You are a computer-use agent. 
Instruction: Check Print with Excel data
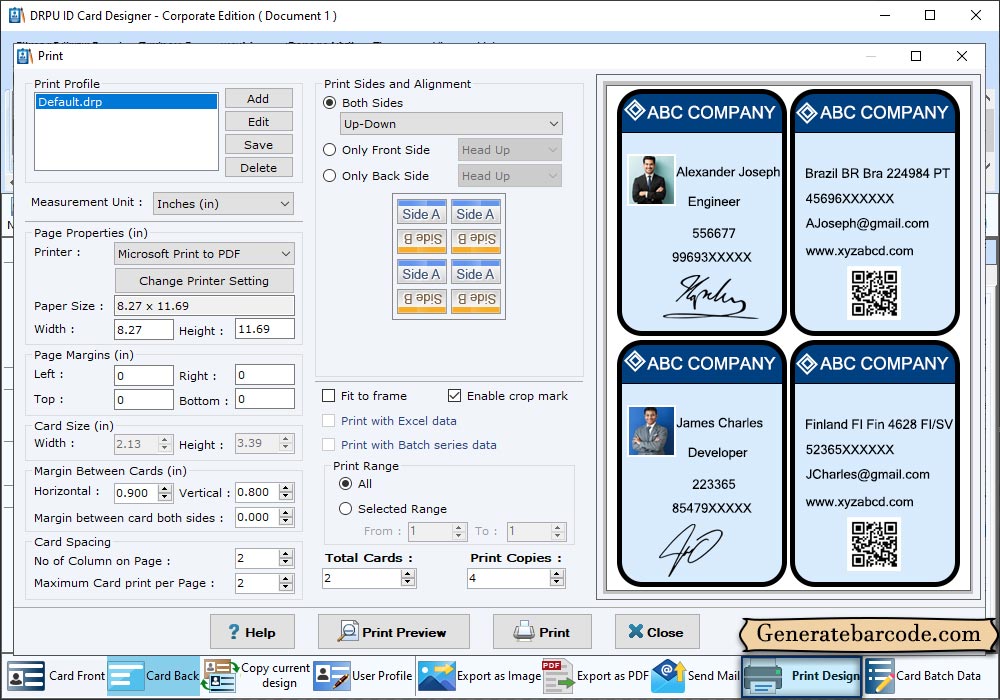coord(328,421)
